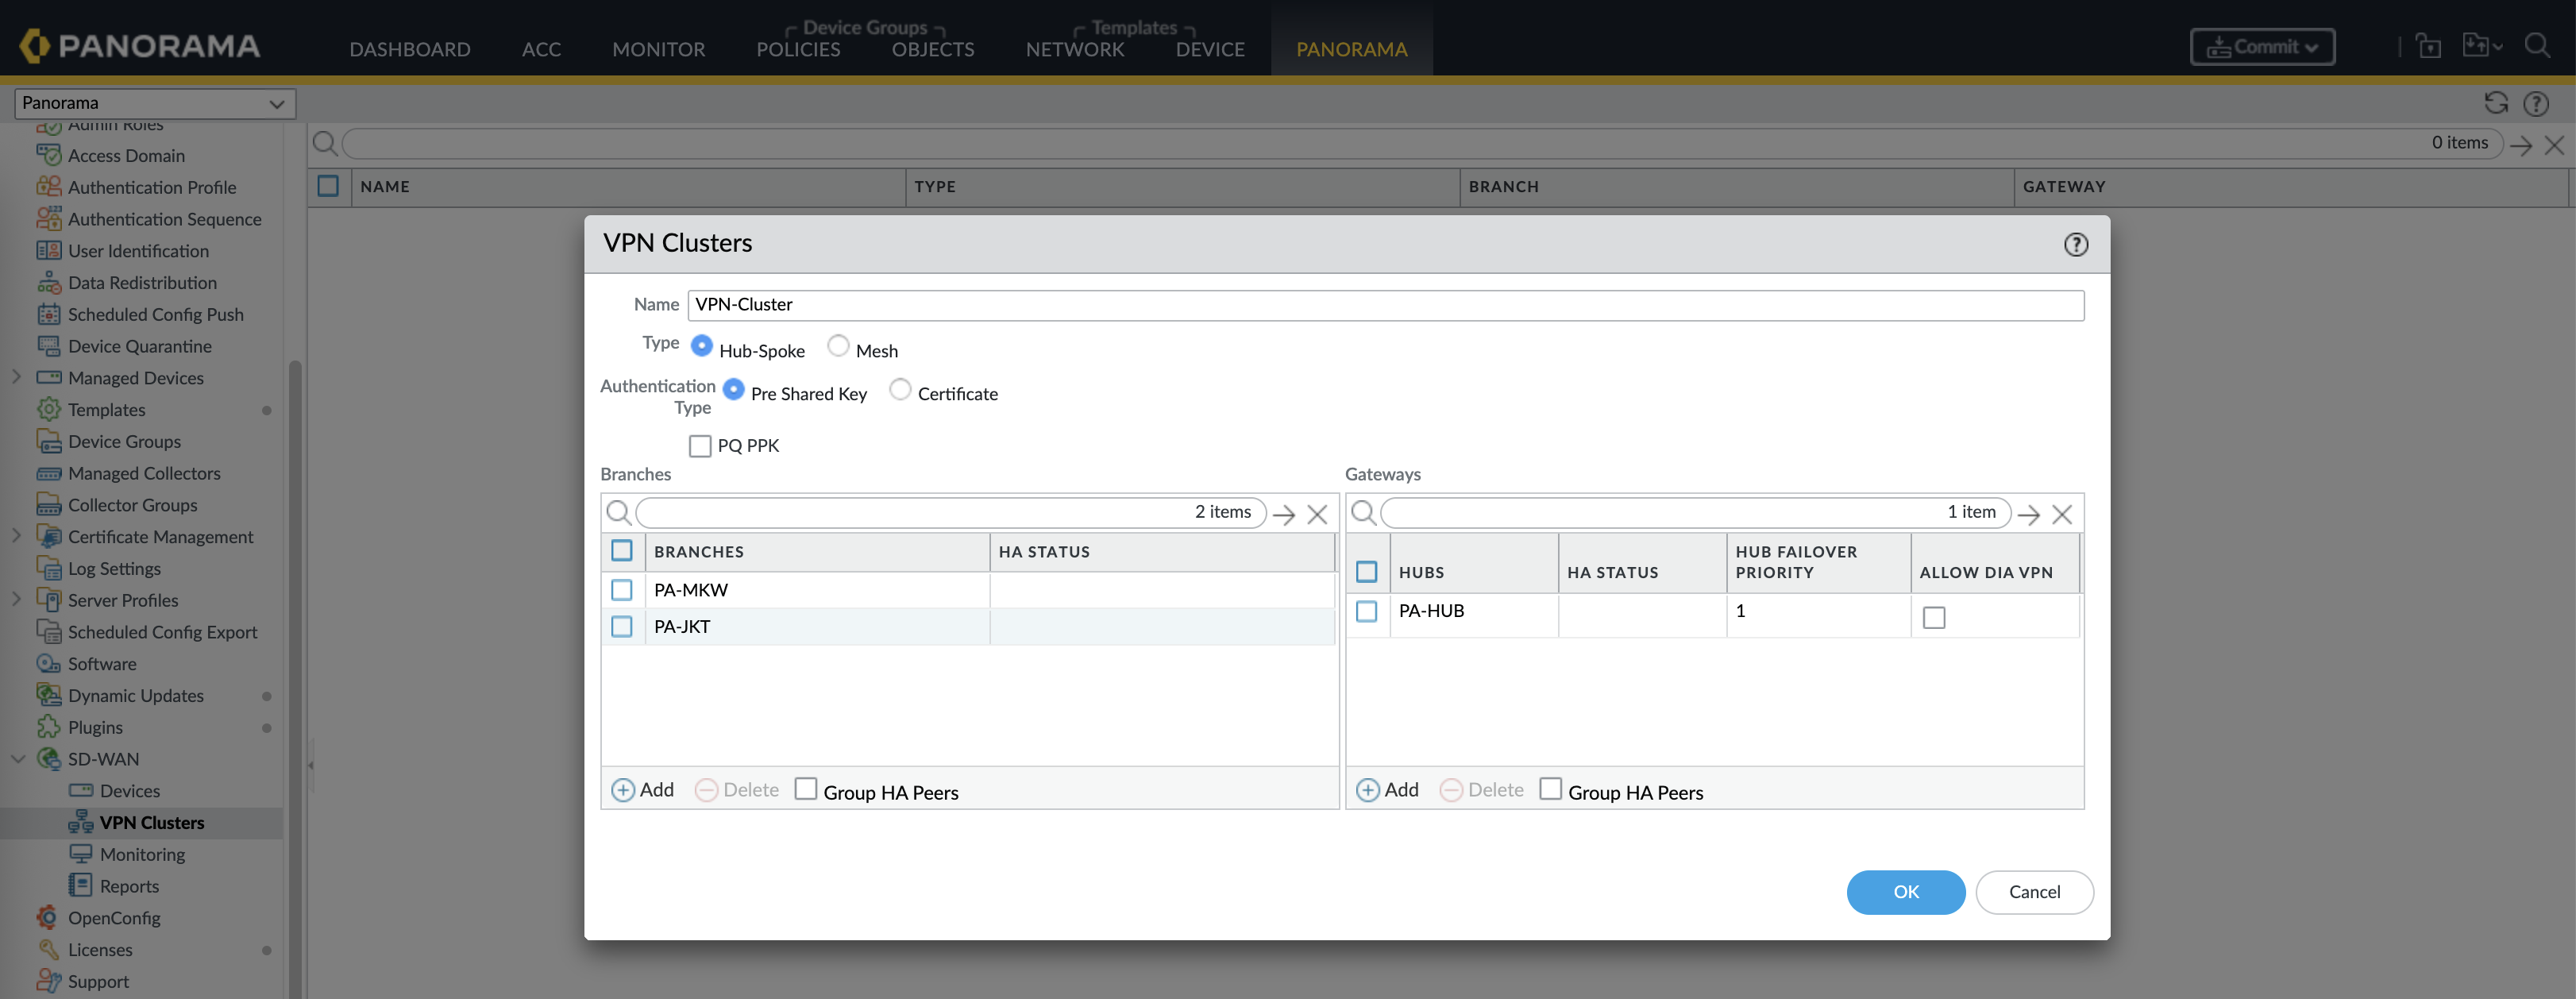This screenshot has width=2576, height=999.
Task: Choose Certificate authentication type
Action: [900, 389]
